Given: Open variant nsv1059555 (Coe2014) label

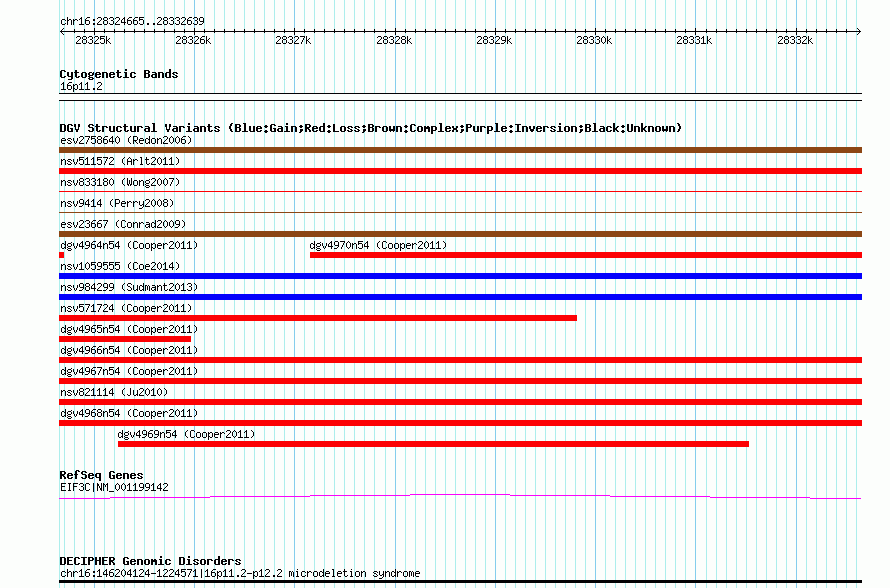Looking at the screenshot, I should point(120,266).
